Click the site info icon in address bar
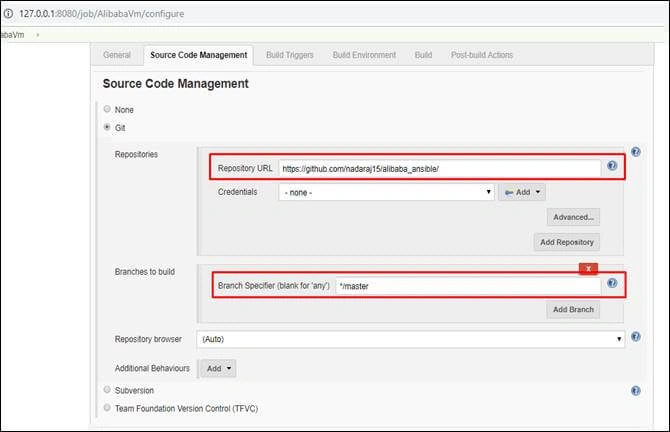This screenshot has width=670, height=432. (x=8, y=13)
